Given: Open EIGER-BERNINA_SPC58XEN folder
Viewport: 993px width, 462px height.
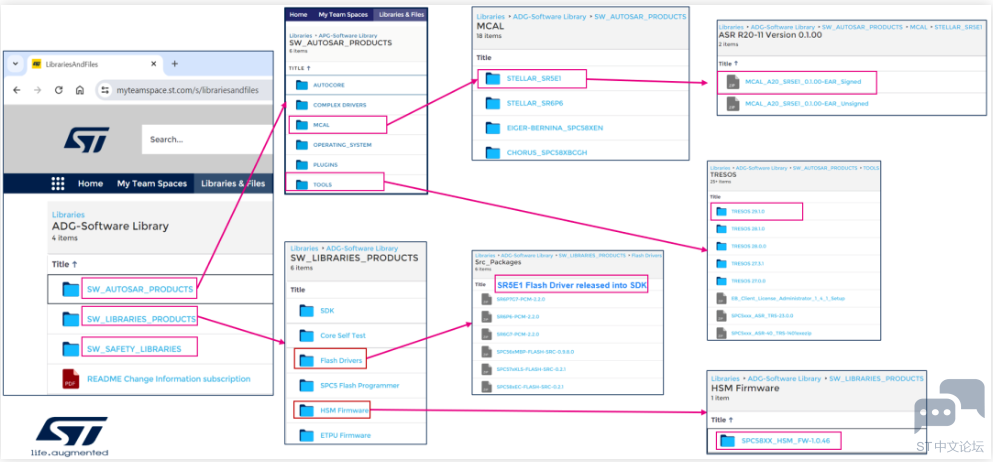Looking at the screenshot, I should pos(555,128).
